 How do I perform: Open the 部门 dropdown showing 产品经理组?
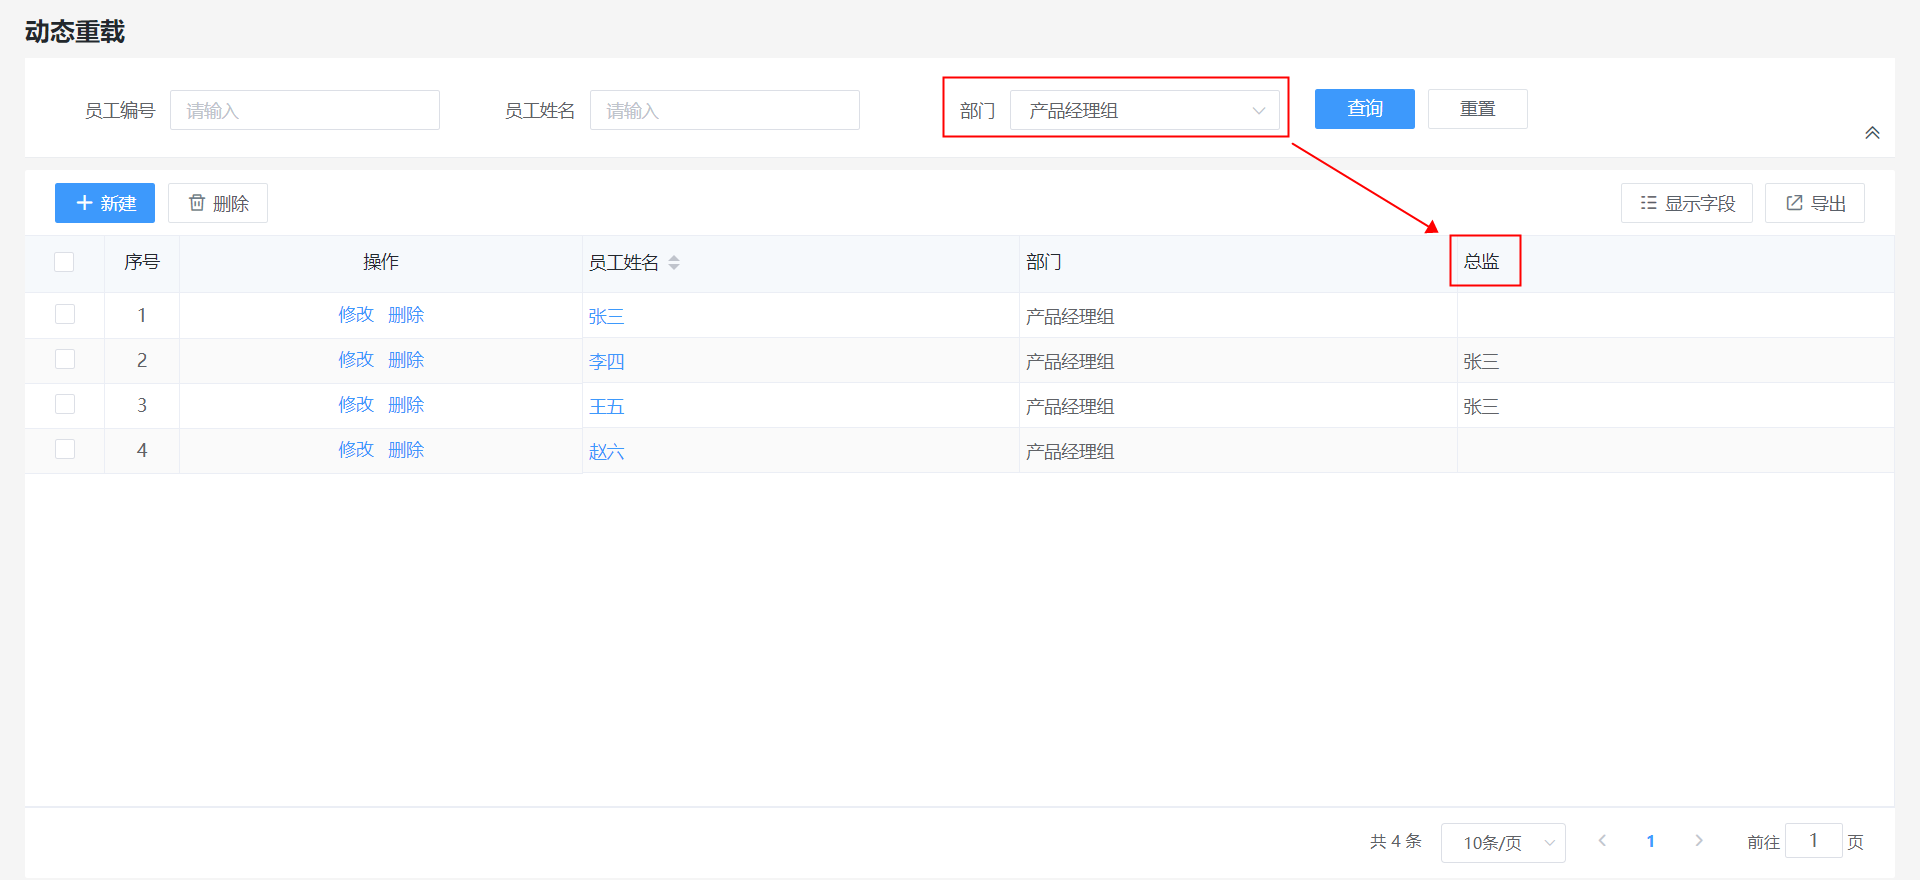pyautogui.click(x=1144, y=110)
